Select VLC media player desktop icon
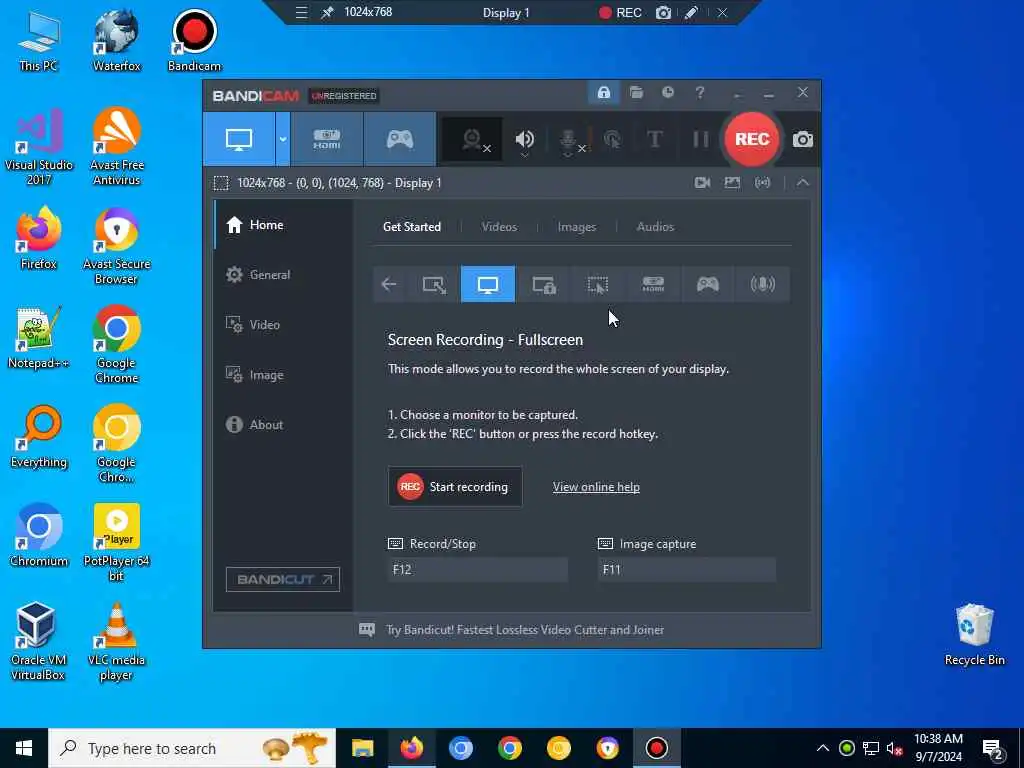This screenshot has height=768, width=1024. coord(116,642)
